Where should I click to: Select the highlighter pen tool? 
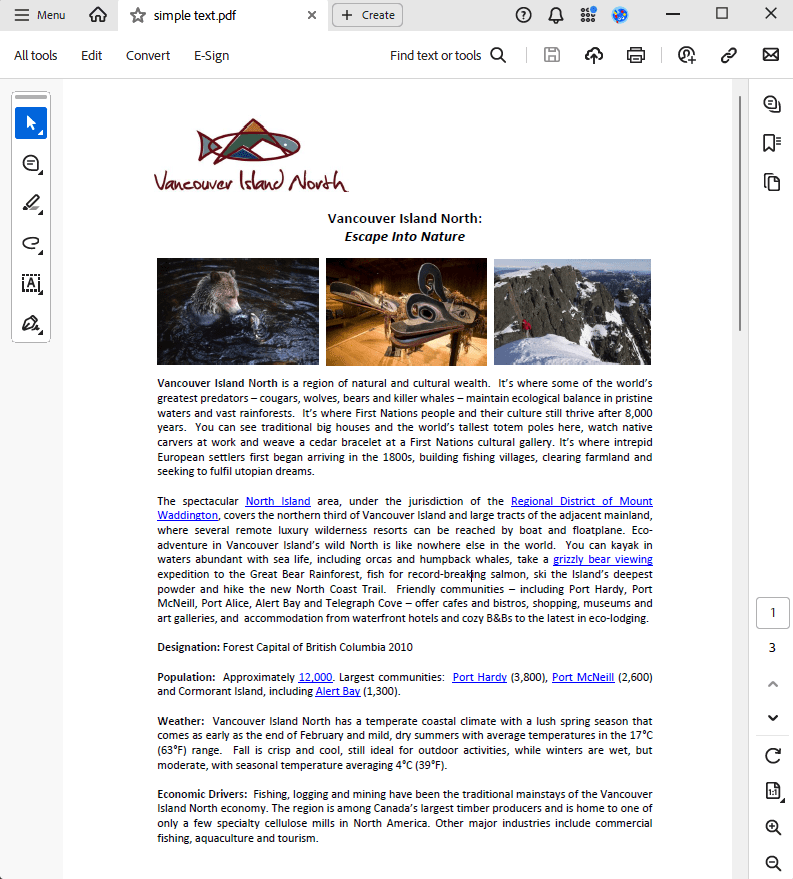[x=31, y=203]
